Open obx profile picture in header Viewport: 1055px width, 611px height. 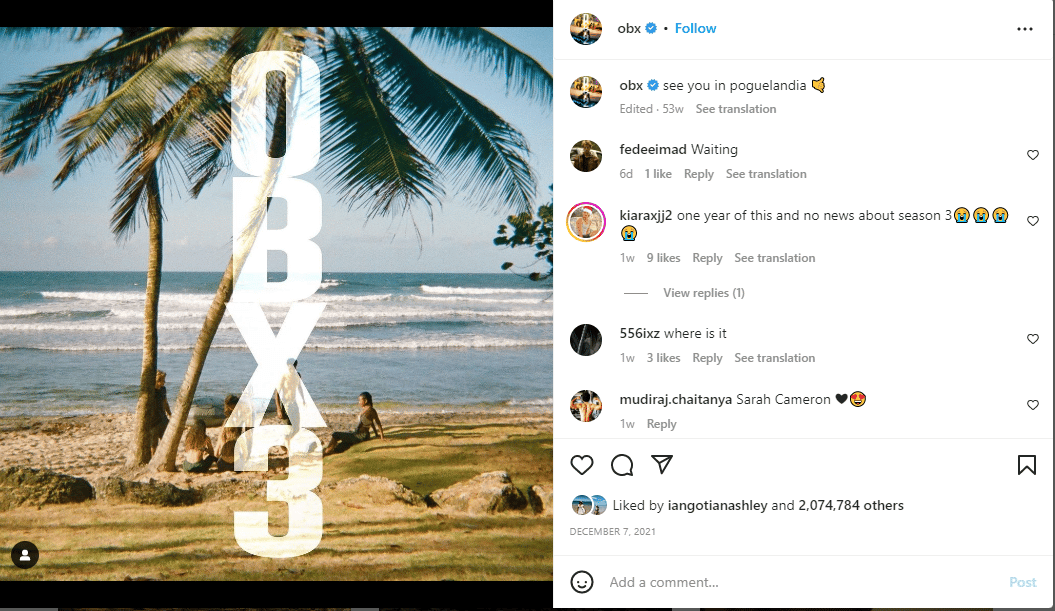(586, 29)
